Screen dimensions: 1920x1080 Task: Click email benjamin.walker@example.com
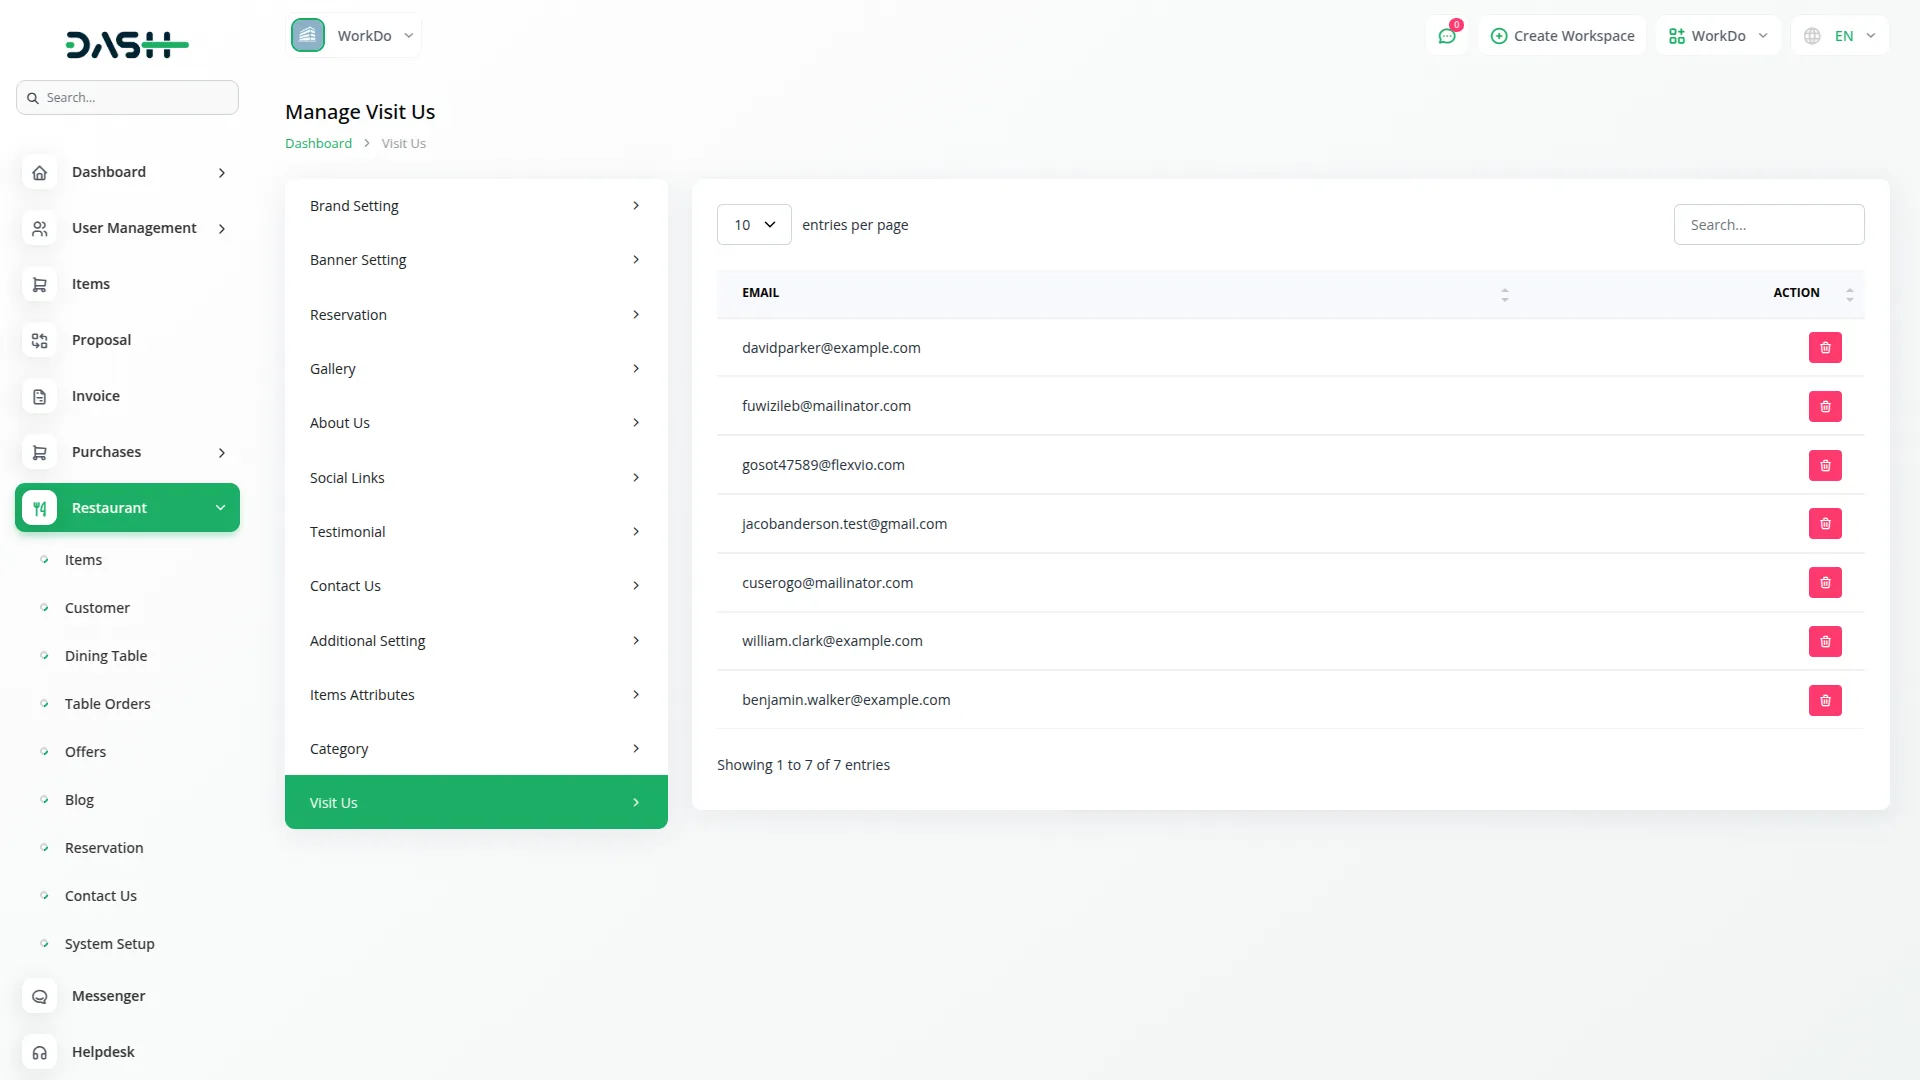click(846, 700)
